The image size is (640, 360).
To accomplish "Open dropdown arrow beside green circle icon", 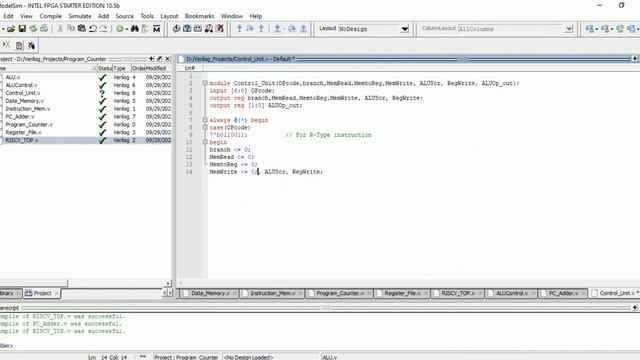I will pyautogui.click(x=127, y=29).
